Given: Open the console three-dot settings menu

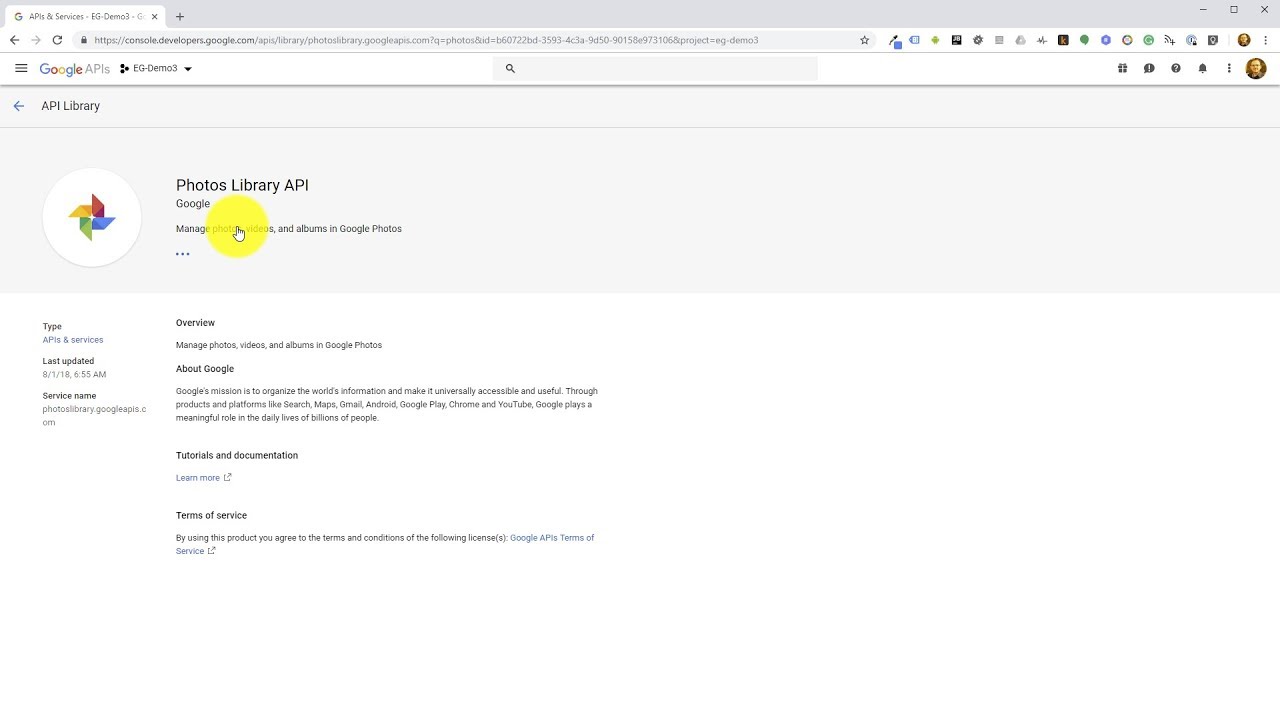Looking at the screenshot, I should click(x=1229, y=68).
